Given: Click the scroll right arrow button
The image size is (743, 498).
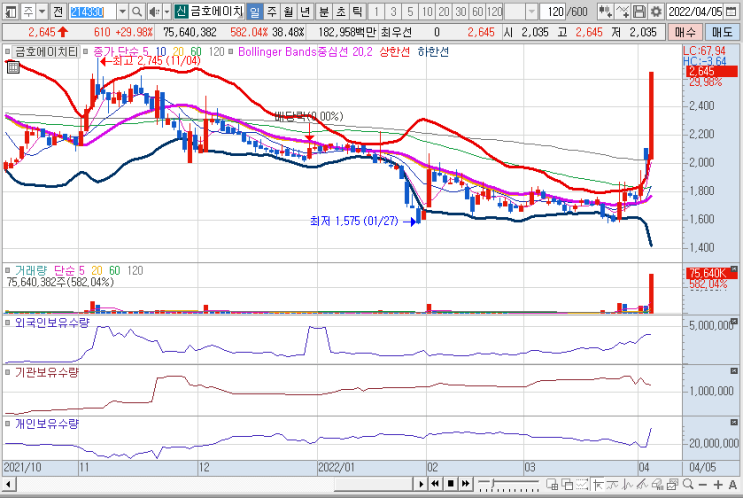Looking at the screenshot, I should pyautogui.click(x=421, y=484).
